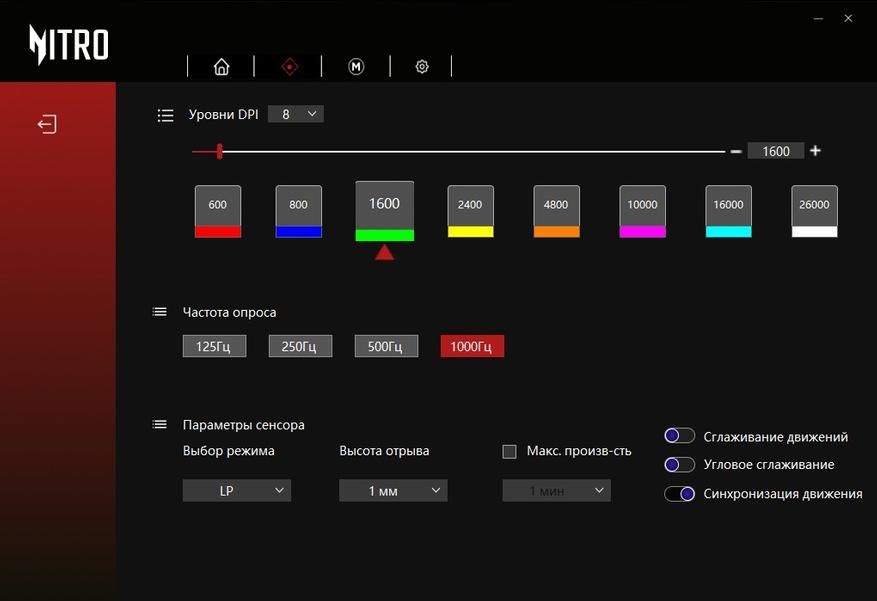Click white color swatch under 26000
The image size is (877, 601).
[814, 232]
